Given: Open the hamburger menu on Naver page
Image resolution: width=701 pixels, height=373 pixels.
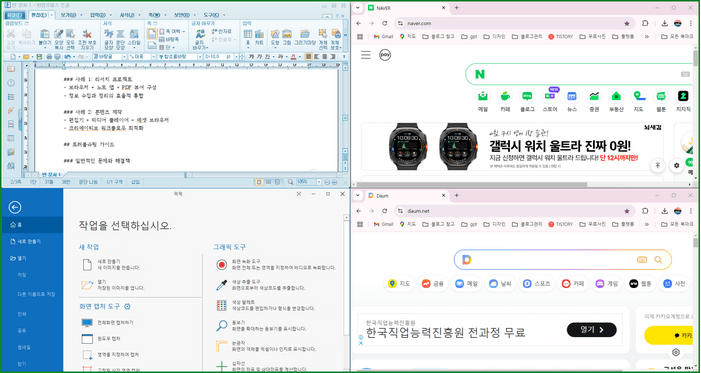Looking at the screenshot, I should [x=366, y=55].
